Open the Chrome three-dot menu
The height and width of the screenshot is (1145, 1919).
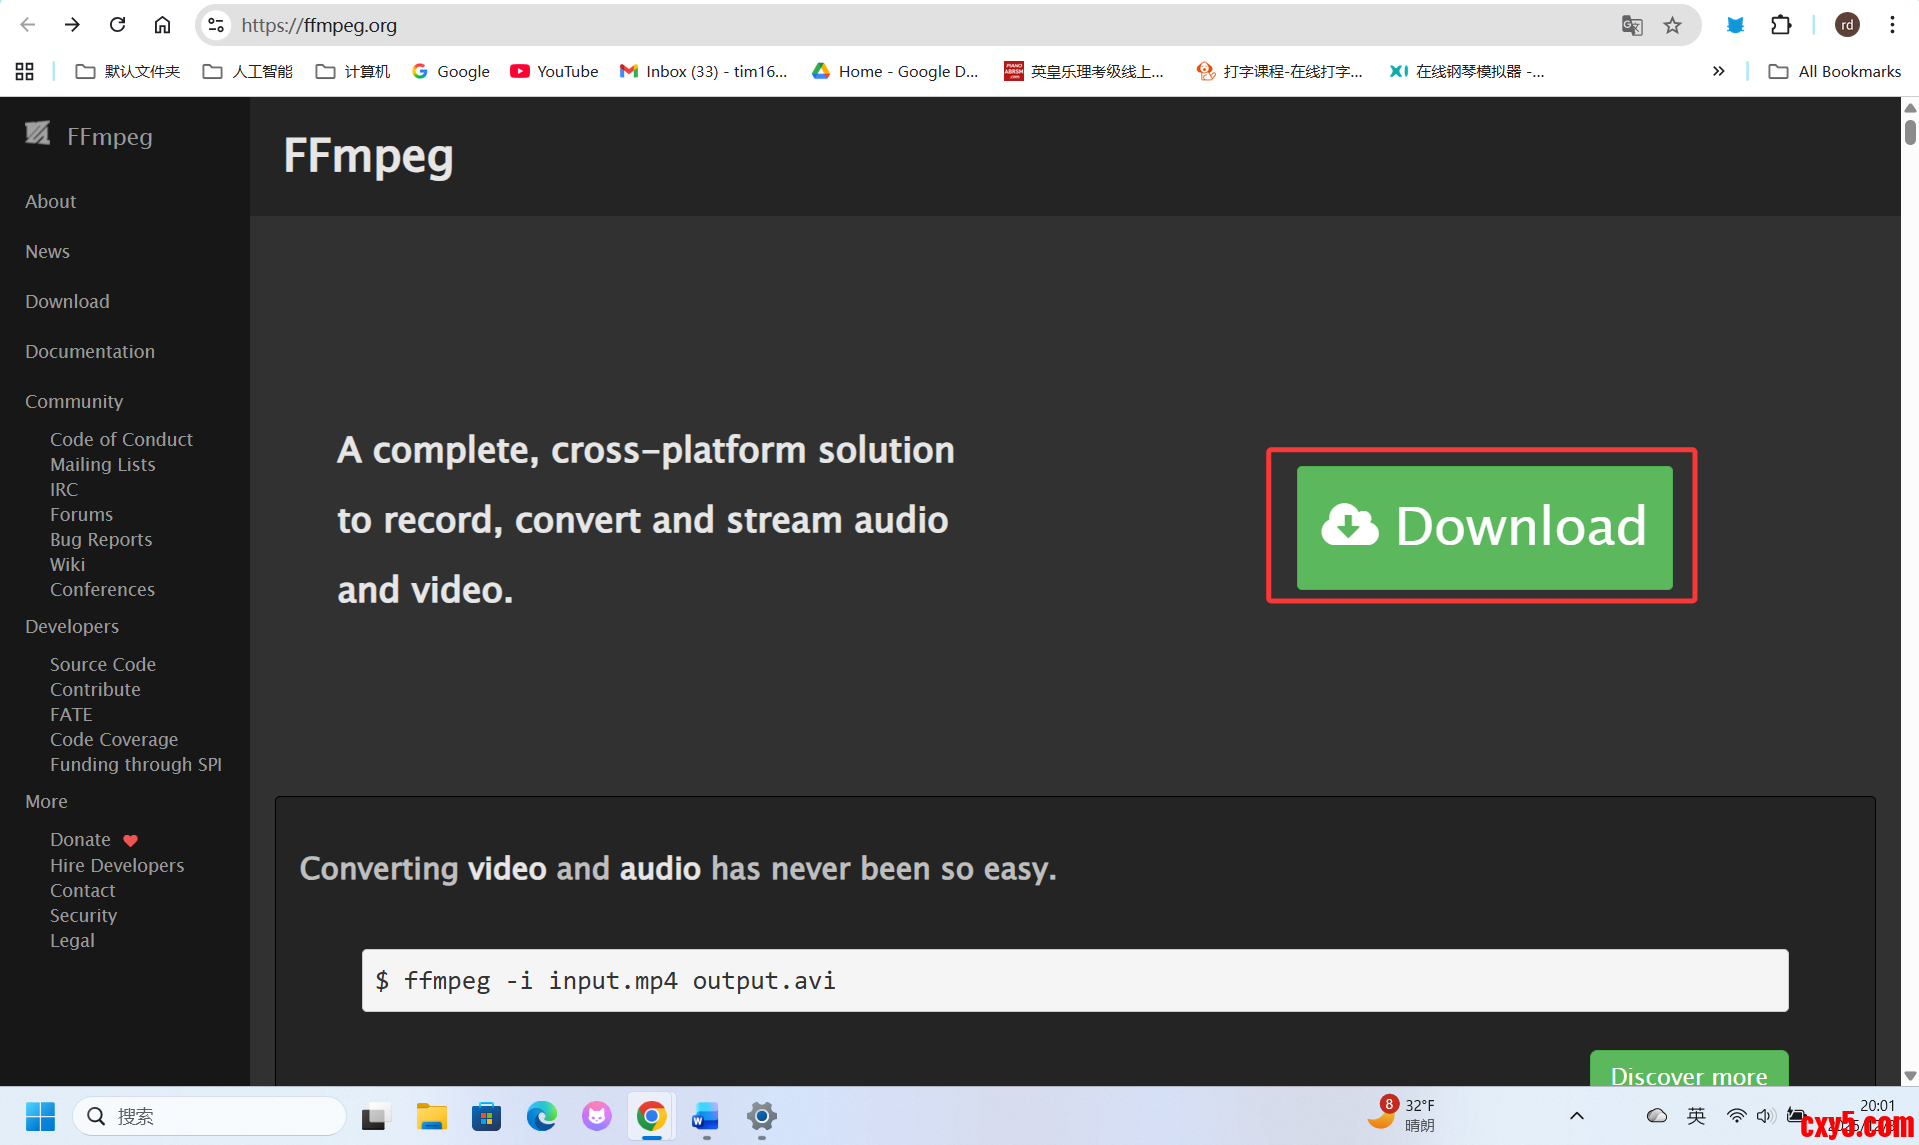pos(1892,25)
